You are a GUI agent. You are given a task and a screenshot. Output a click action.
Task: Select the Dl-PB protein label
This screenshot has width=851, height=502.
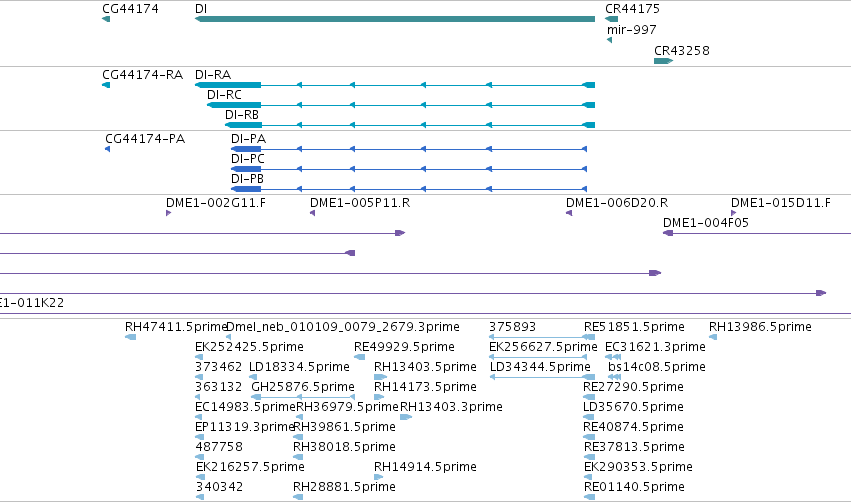coord(247,179)
